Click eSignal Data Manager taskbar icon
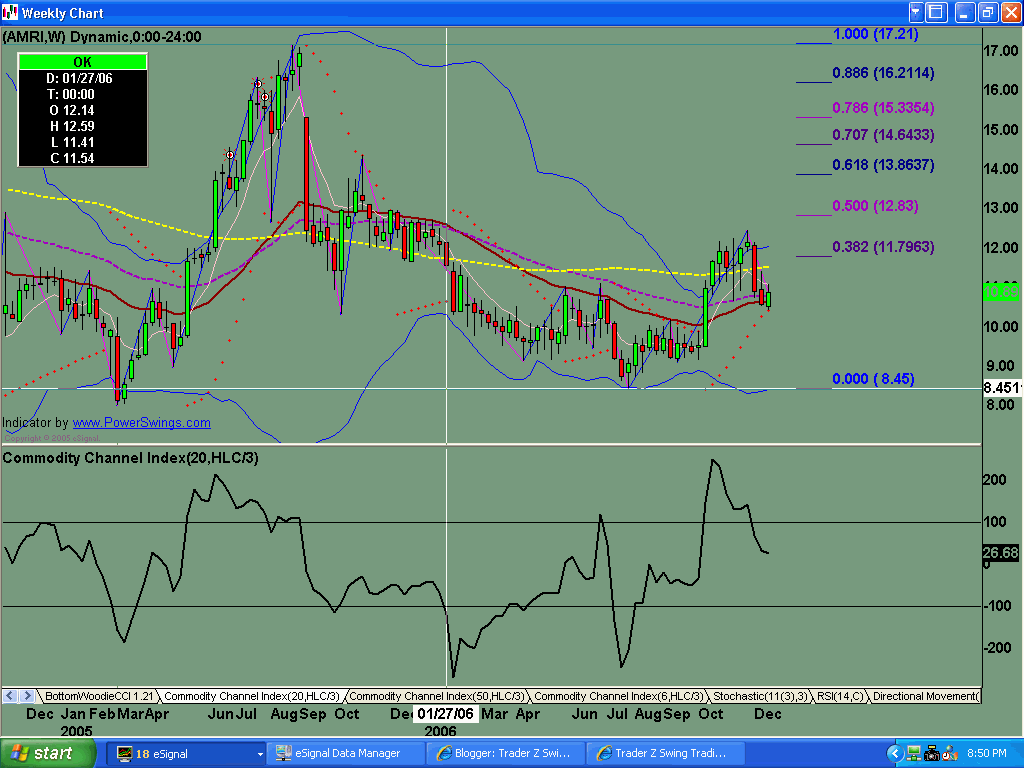Image resolution: width=1024 pixels, height=768 pixels. pyautogui.click(x=283, y=754)
